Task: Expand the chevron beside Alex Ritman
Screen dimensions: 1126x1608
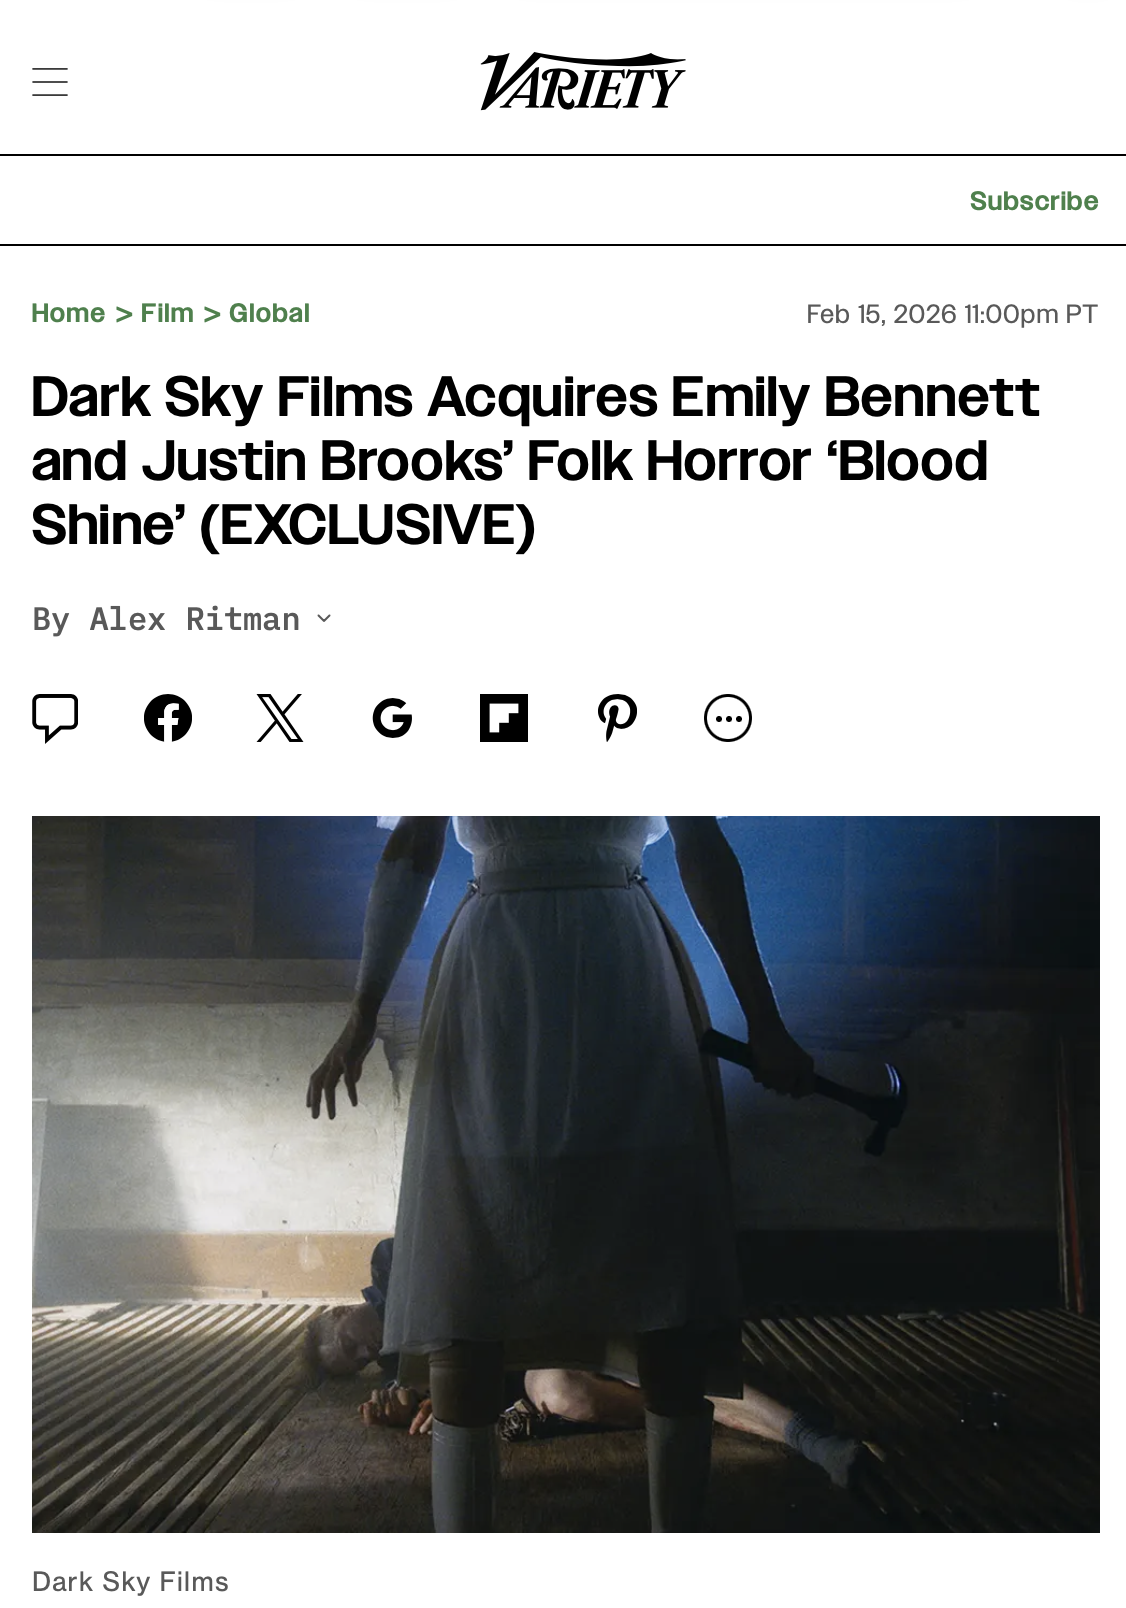Action: coord(324,619)
